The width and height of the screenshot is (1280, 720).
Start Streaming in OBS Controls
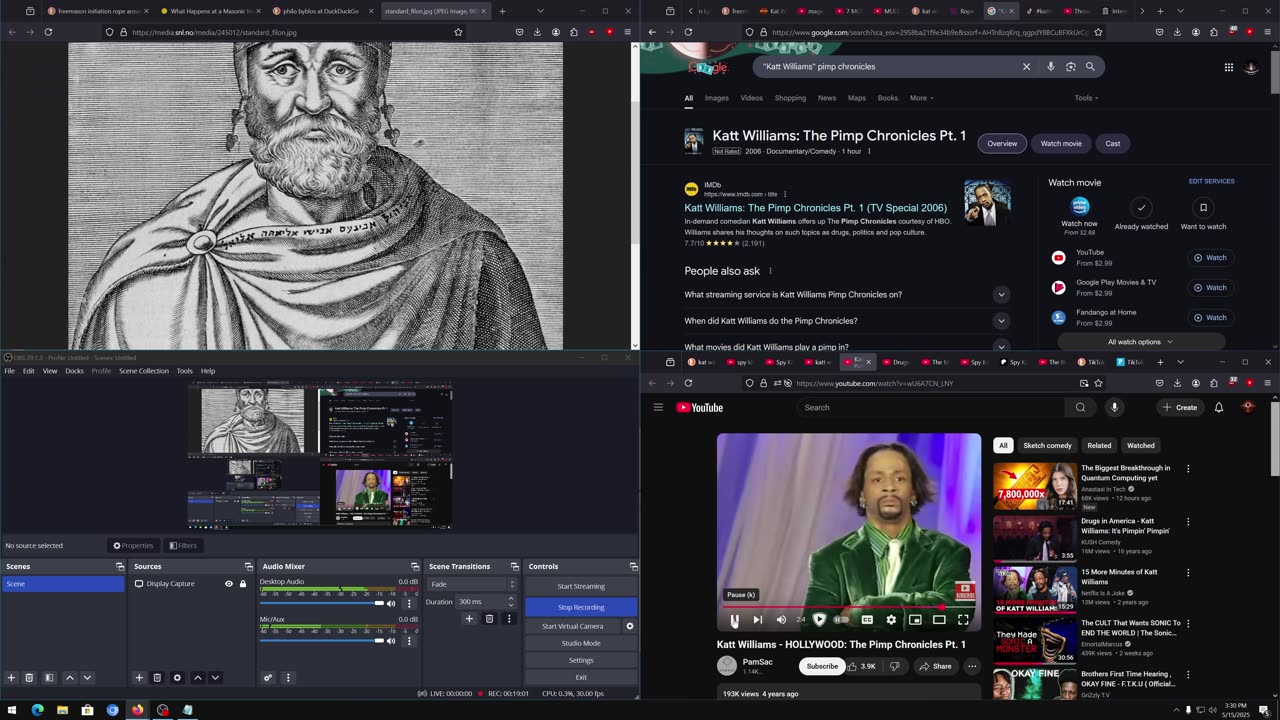click(581, 586)
